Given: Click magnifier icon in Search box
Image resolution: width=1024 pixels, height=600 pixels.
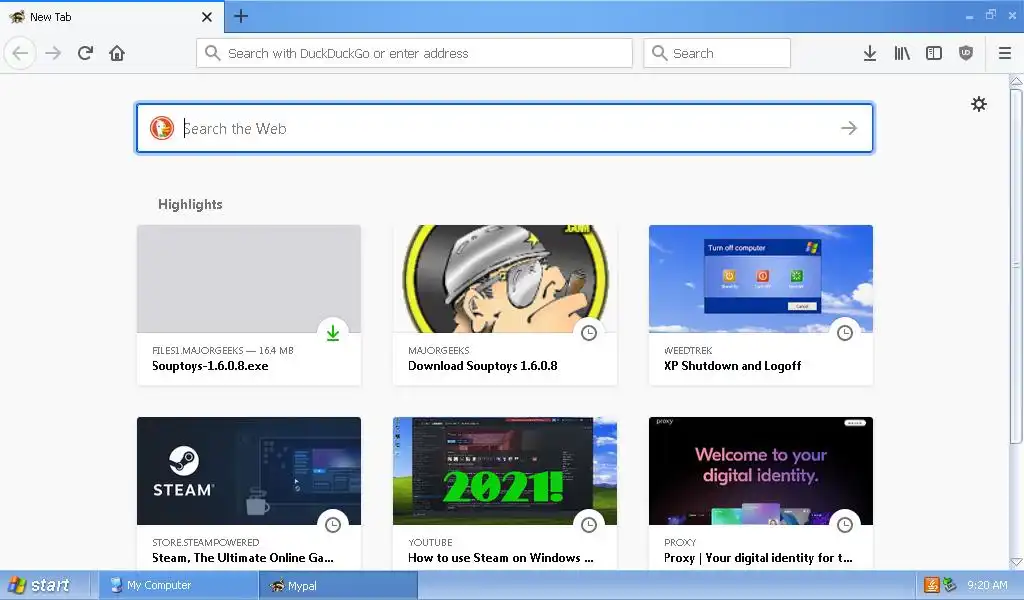Looking at the screenshot, I should 660,53.
